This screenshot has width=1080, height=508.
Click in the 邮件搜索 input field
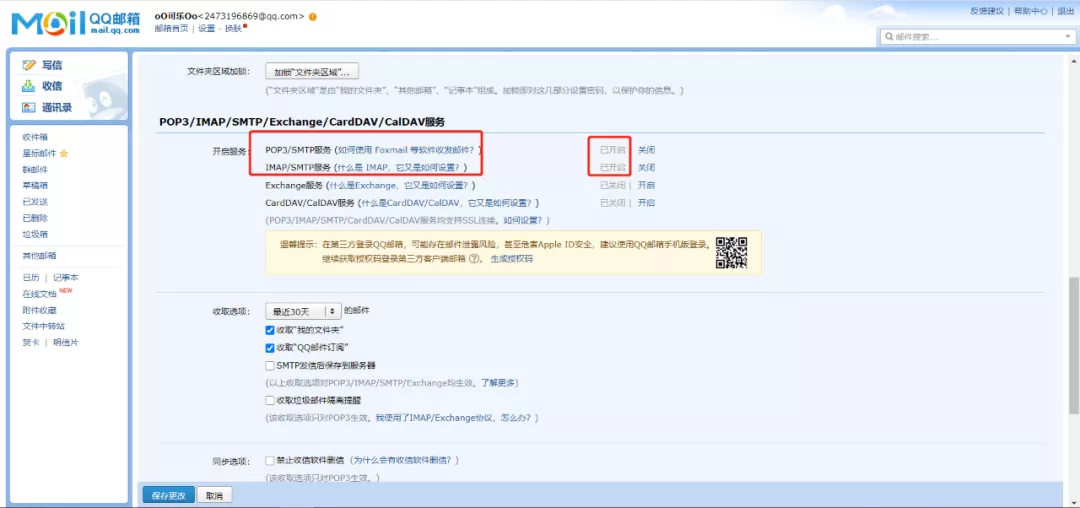(x=975, y=36)
